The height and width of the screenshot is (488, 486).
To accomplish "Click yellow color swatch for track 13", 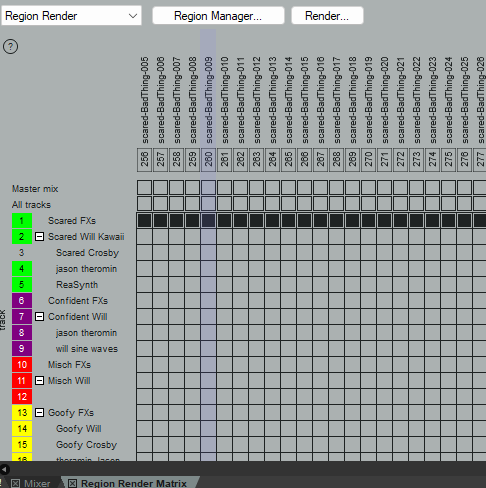I will click(x=22, y=413).
